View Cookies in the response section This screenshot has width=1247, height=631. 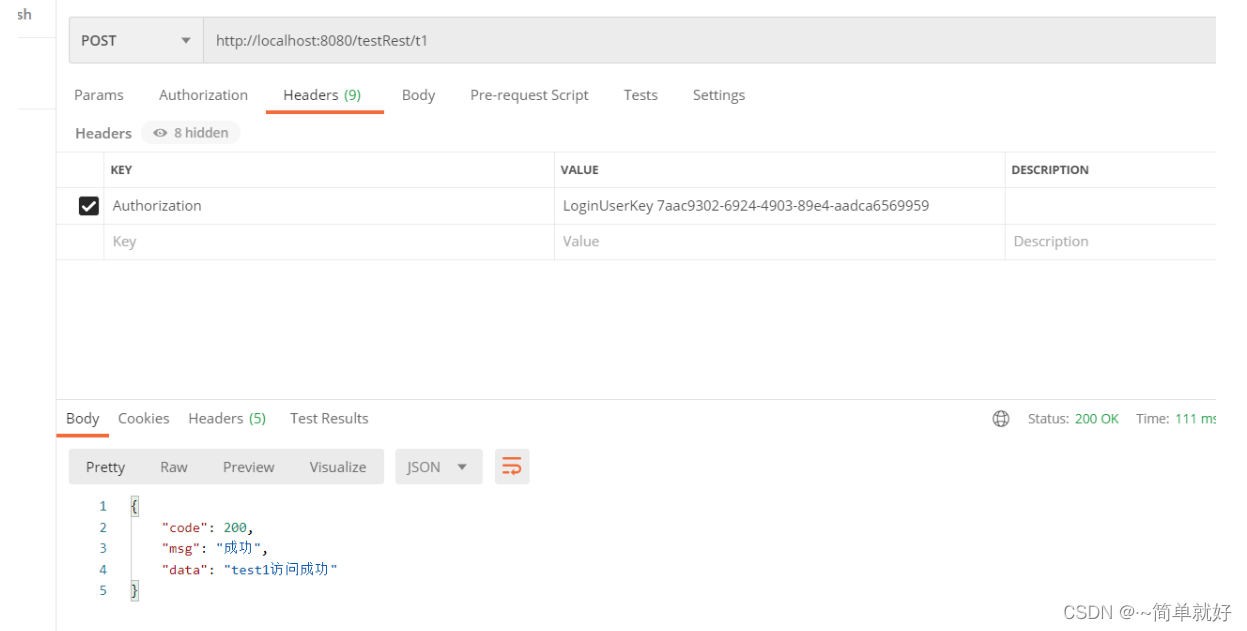[x=143, y=418]
